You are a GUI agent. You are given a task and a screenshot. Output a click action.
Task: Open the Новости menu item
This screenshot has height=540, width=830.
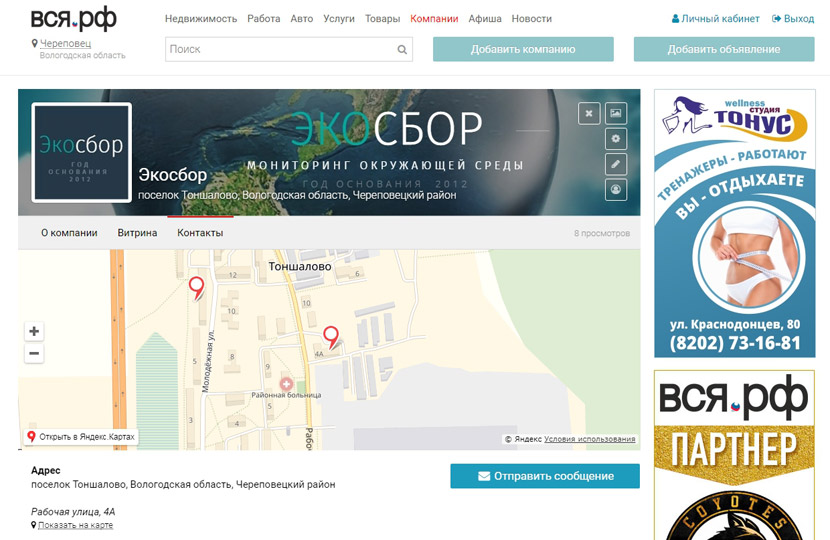click(531, 19)
